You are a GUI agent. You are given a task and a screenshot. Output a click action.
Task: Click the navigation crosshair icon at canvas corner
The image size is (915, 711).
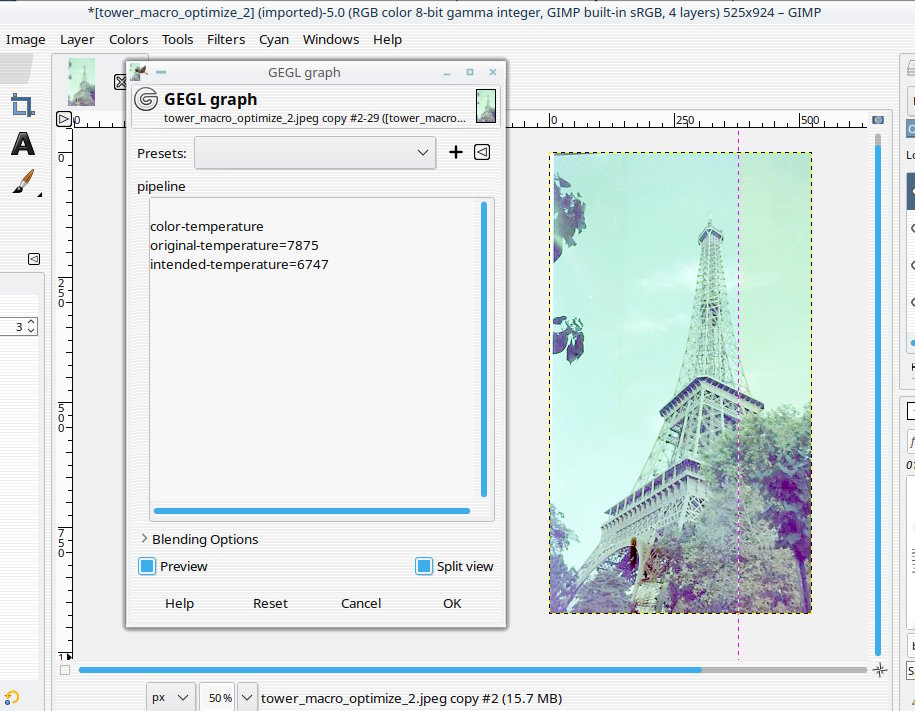[879, 670]
